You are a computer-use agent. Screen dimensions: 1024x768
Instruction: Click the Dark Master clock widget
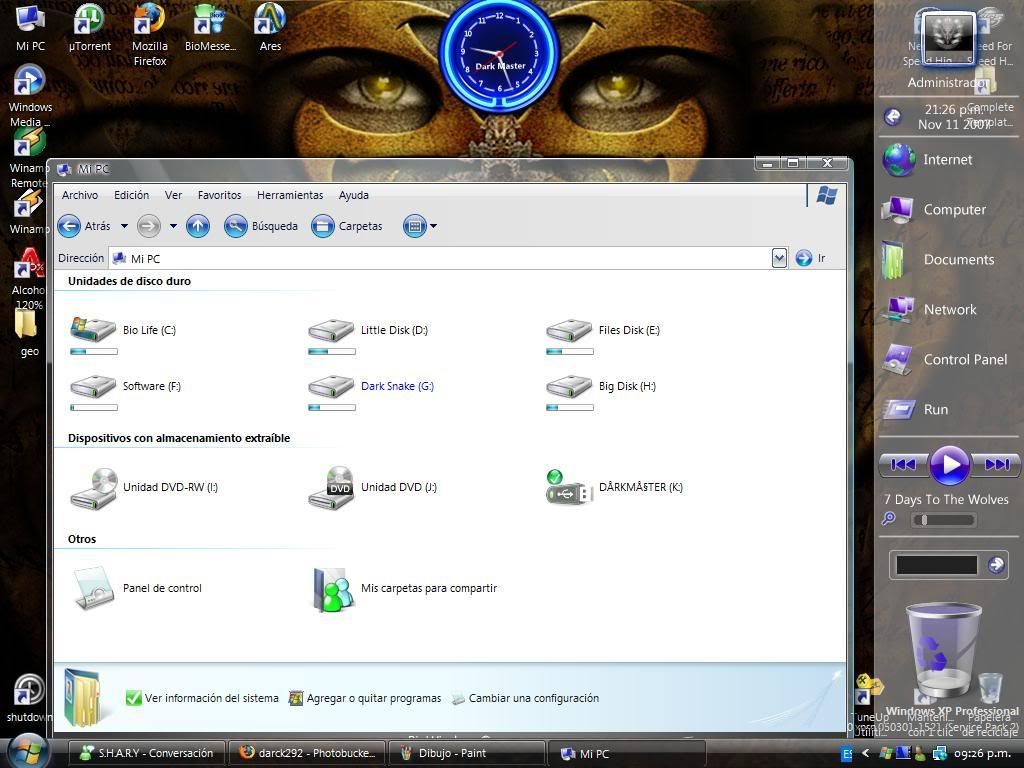point(499,55)
